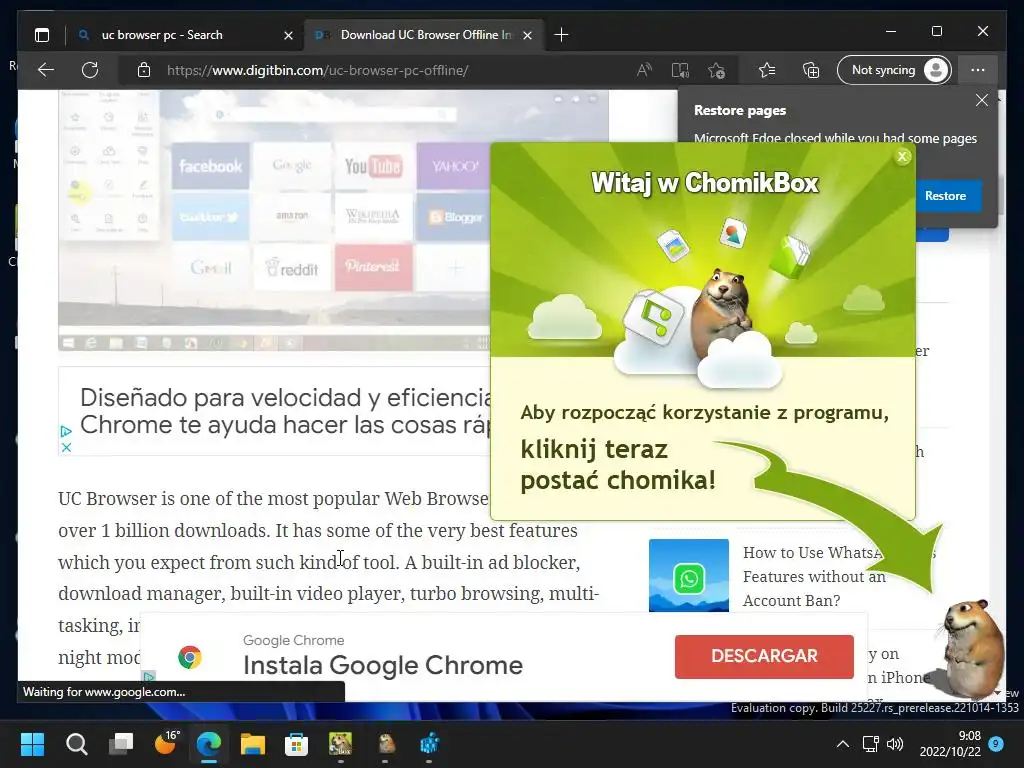The height and width of the screenshot is (768, 1024).
Task: Open the ChomikBox taskbar app
Action: pyautogui.click(x=340, y=743)
